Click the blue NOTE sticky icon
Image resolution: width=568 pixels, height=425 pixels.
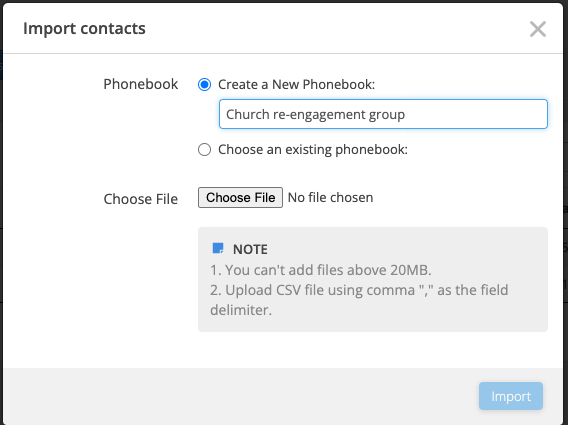tap(218, 248)
